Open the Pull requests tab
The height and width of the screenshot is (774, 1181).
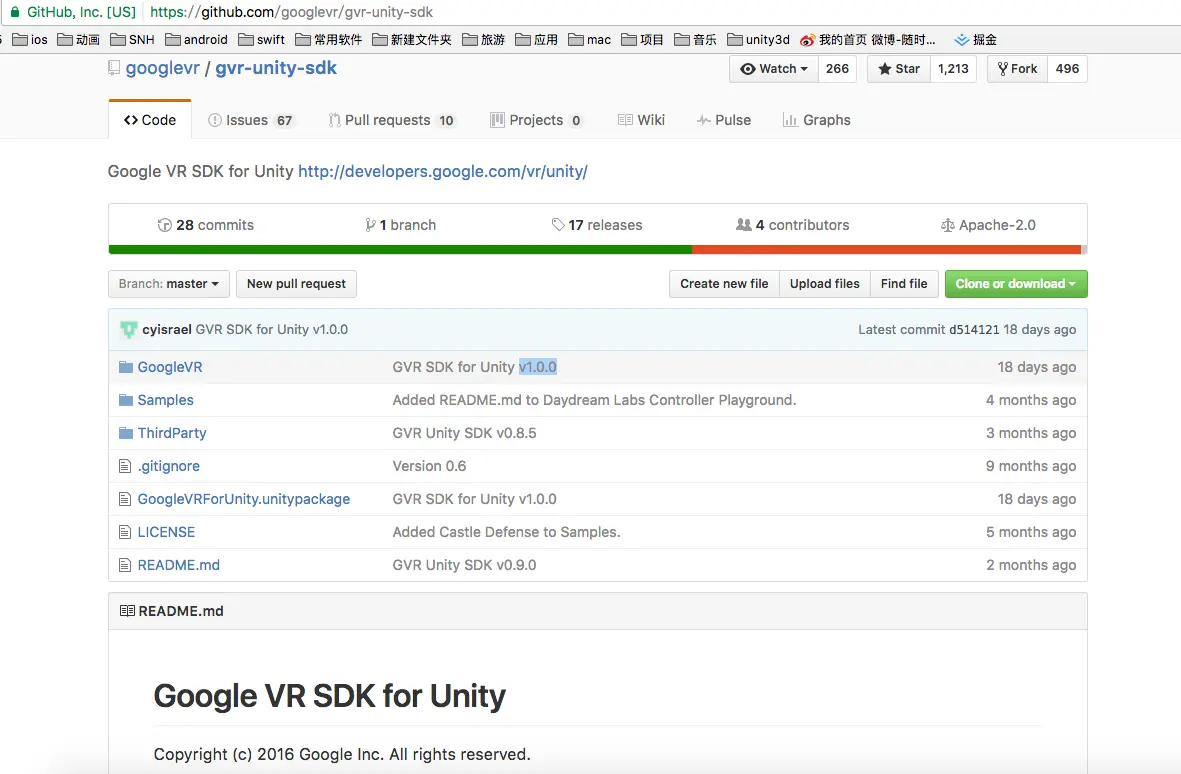[x=392, y=120]
